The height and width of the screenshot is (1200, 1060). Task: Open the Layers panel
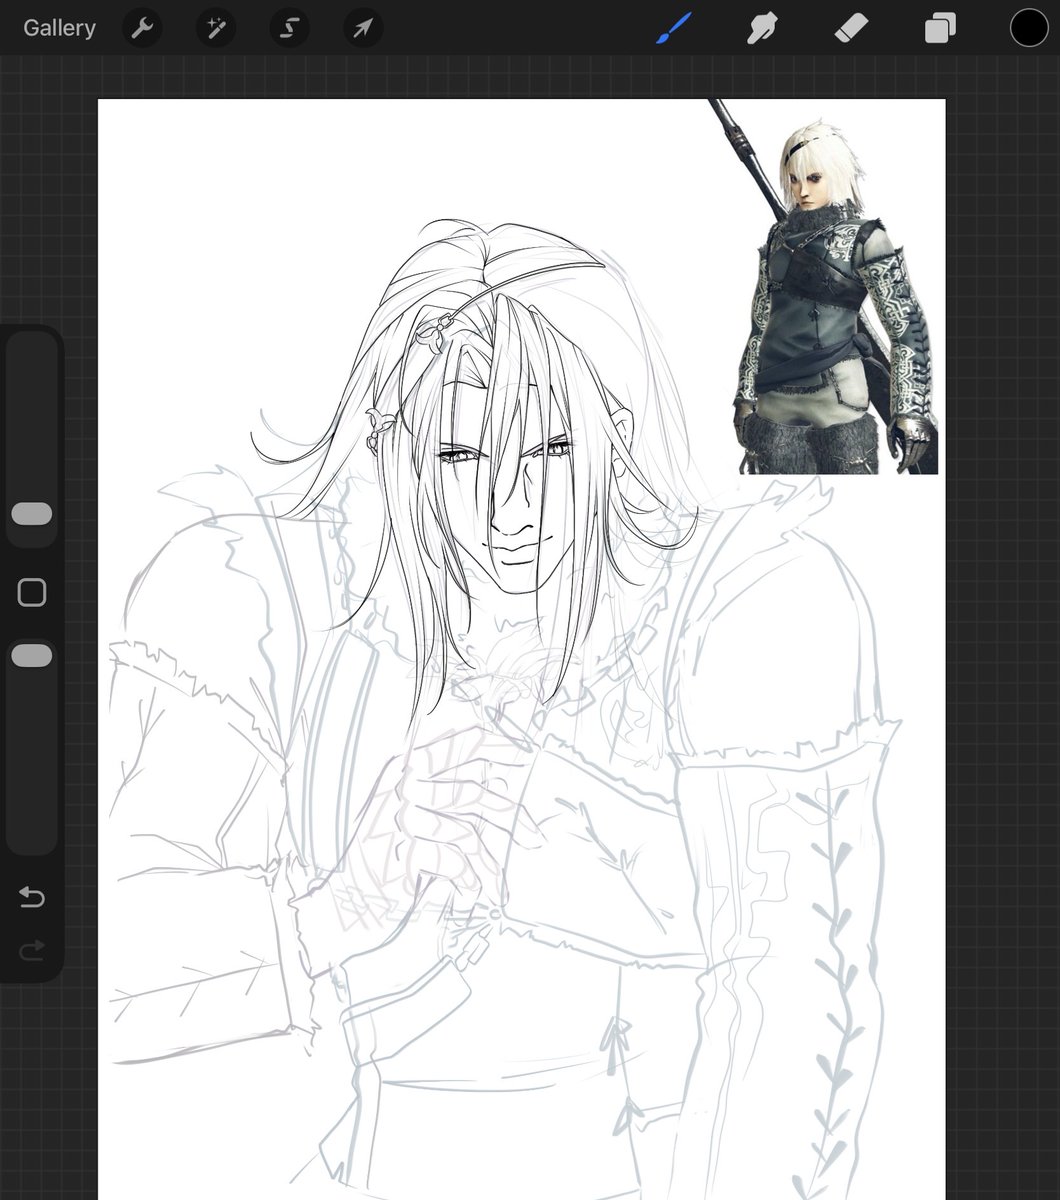coord(940,28)
